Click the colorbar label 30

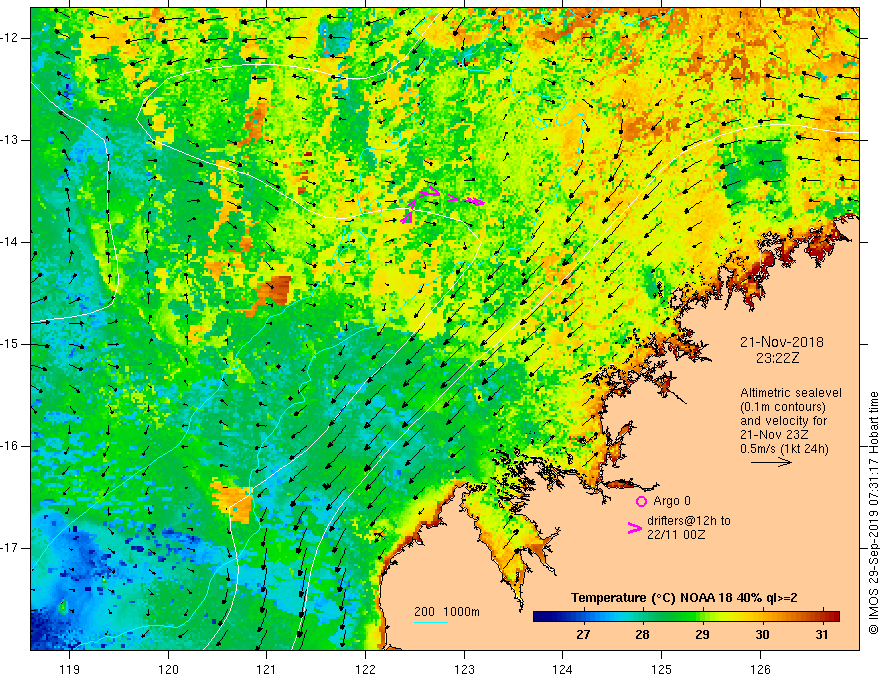(762, 635)
